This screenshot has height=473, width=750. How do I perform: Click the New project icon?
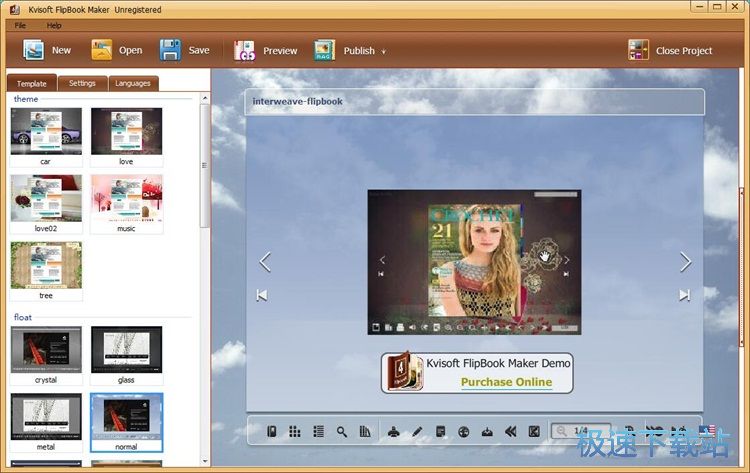(33, 50)
